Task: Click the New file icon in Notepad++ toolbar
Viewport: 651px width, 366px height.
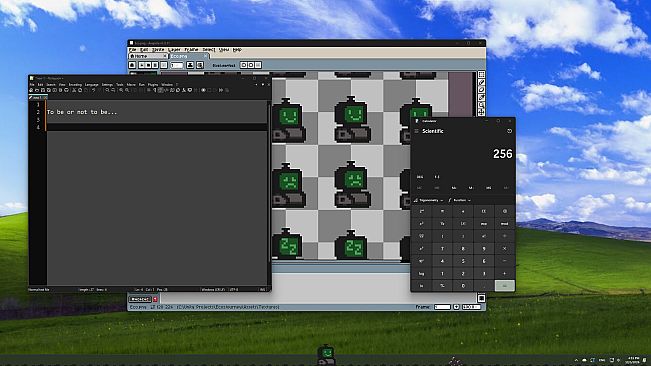Action: 31,90
